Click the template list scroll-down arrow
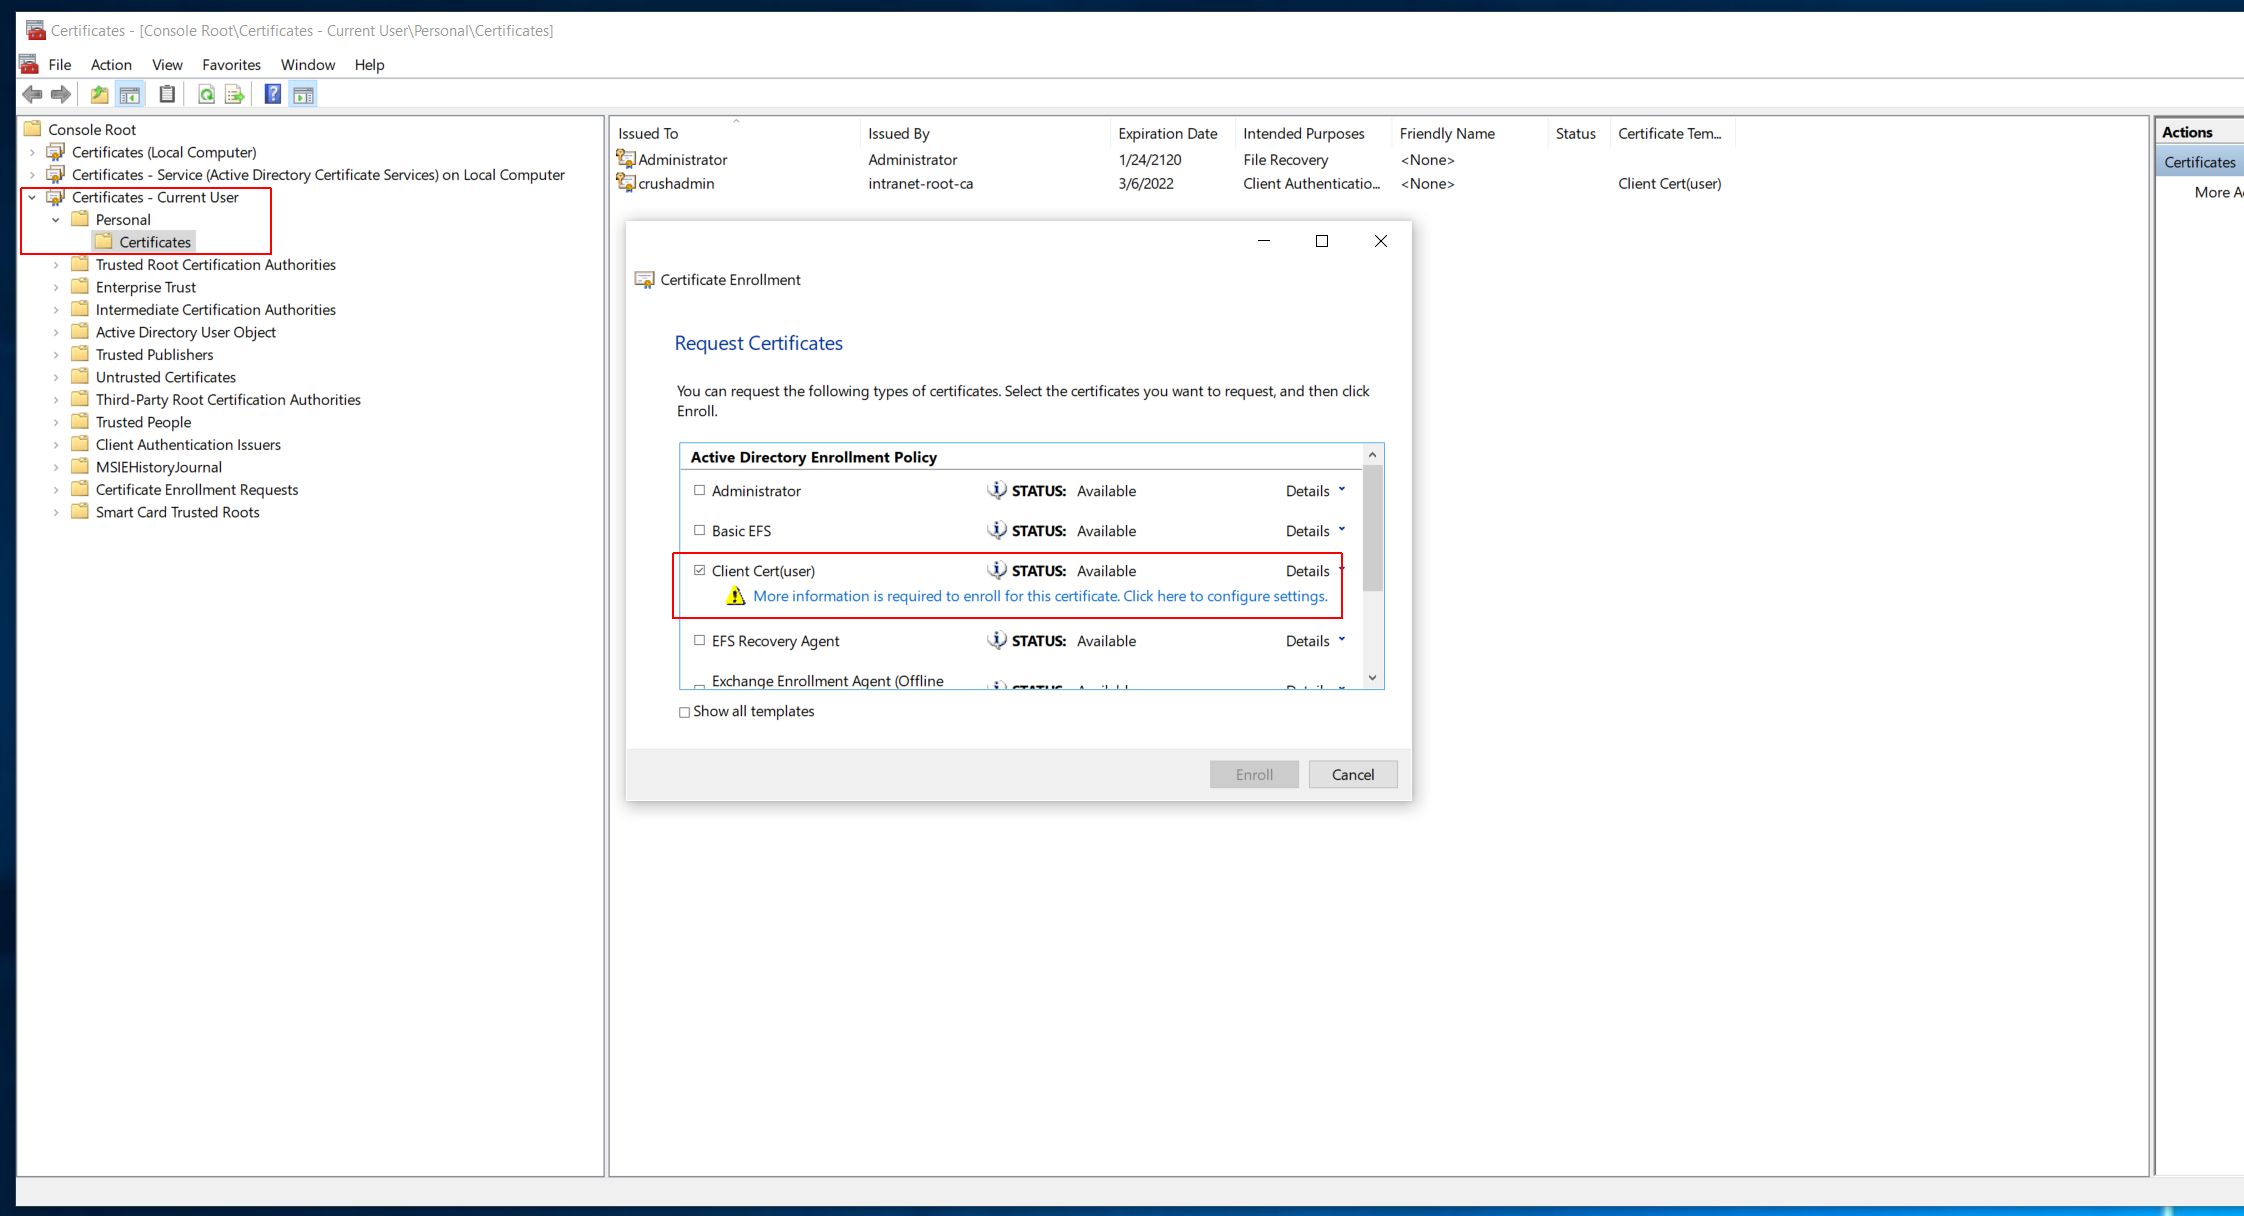Viewport: 2244px width, 1216px height. tap(1372, 678)
